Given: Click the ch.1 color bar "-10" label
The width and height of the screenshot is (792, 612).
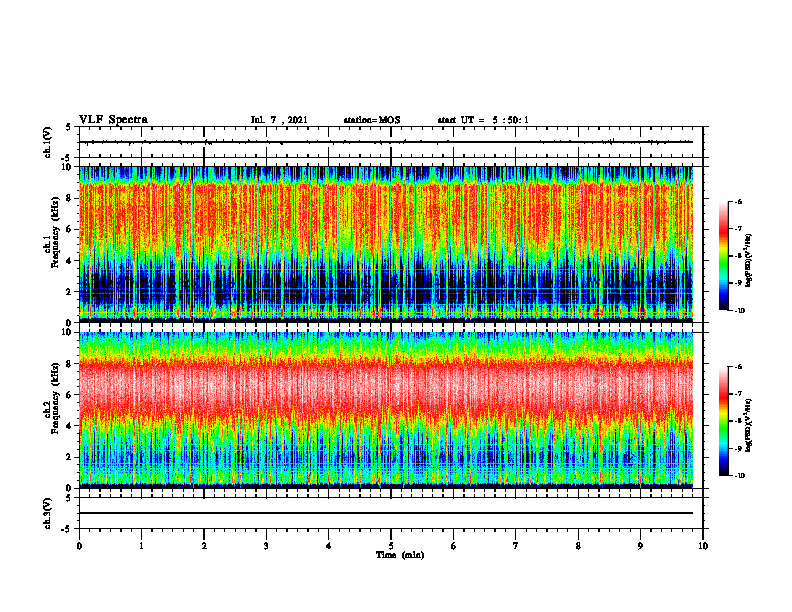Looking at the screenshot, I should 739,311.
